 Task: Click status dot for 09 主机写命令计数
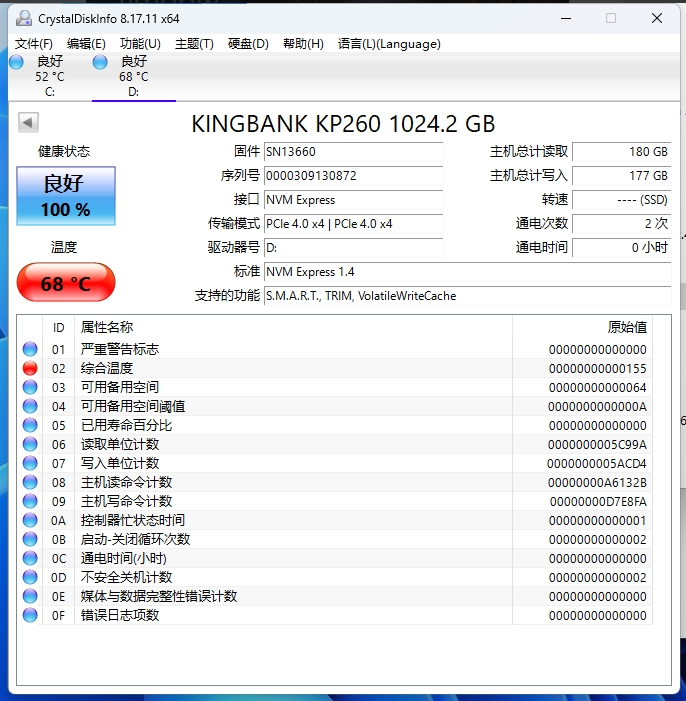[30, 501]
